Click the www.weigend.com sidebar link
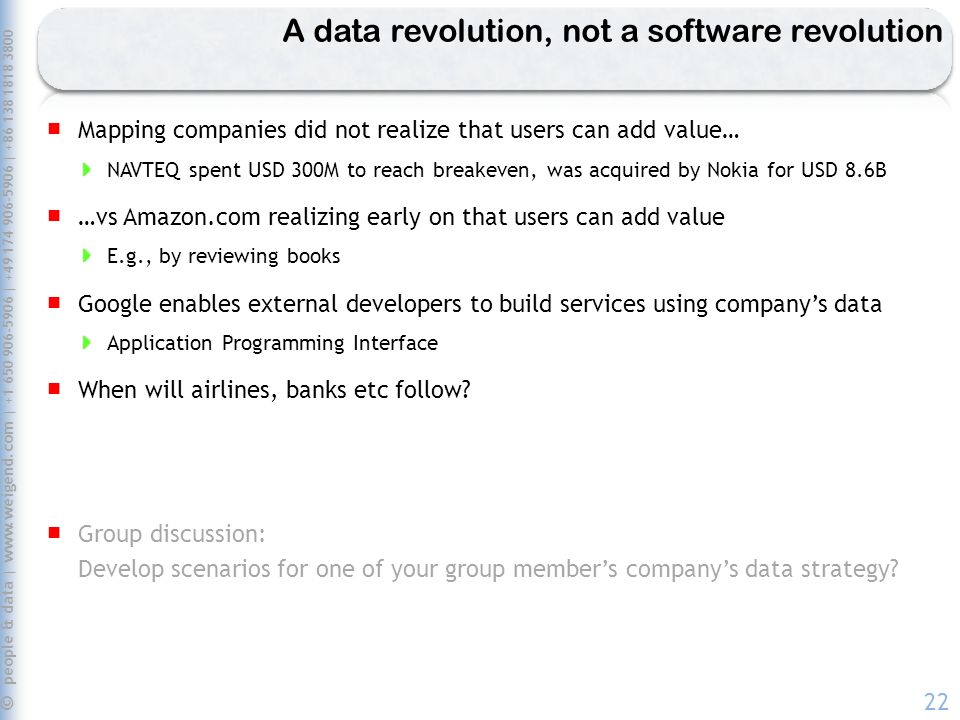This screenshot has width=960, height=720. [x=8, y=492]
